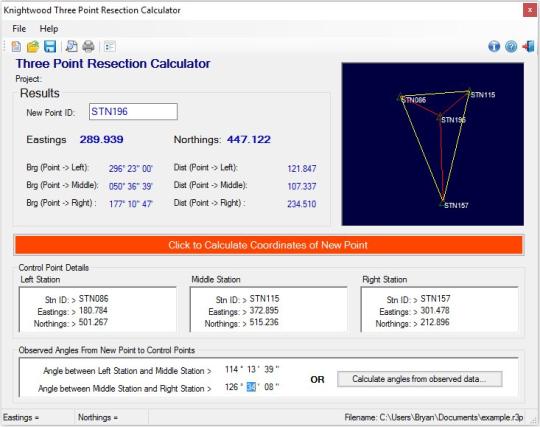Open the Help menu
This screenshot has height=427, width=540.
[49, 29]
